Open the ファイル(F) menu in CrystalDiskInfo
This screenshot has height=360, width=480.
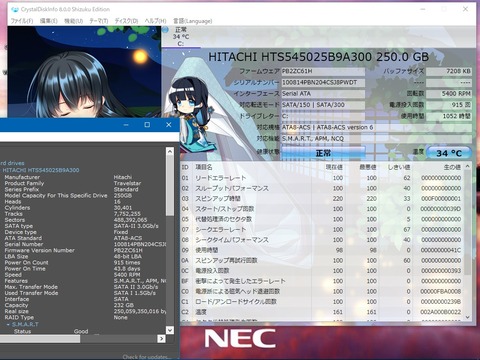pyautogui.click(x=22, y=21)
